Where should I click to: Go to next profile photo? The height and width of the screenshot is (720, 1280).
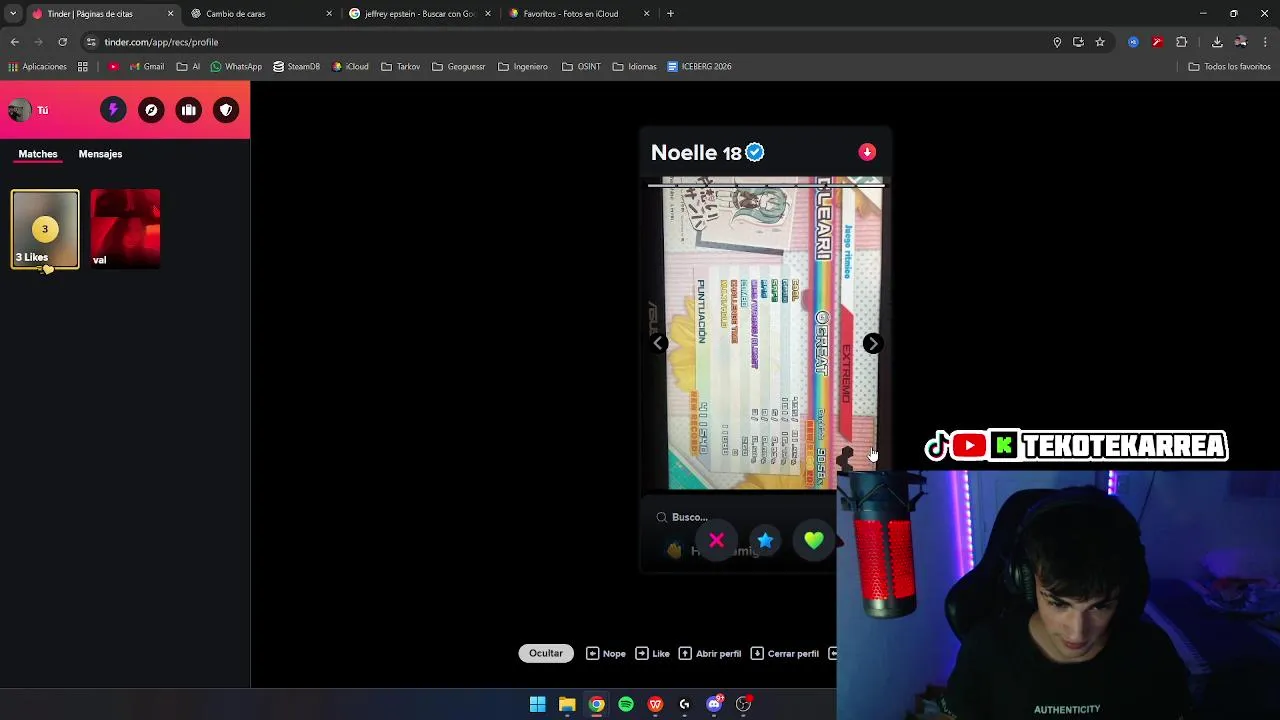click(x=872, y=343)
